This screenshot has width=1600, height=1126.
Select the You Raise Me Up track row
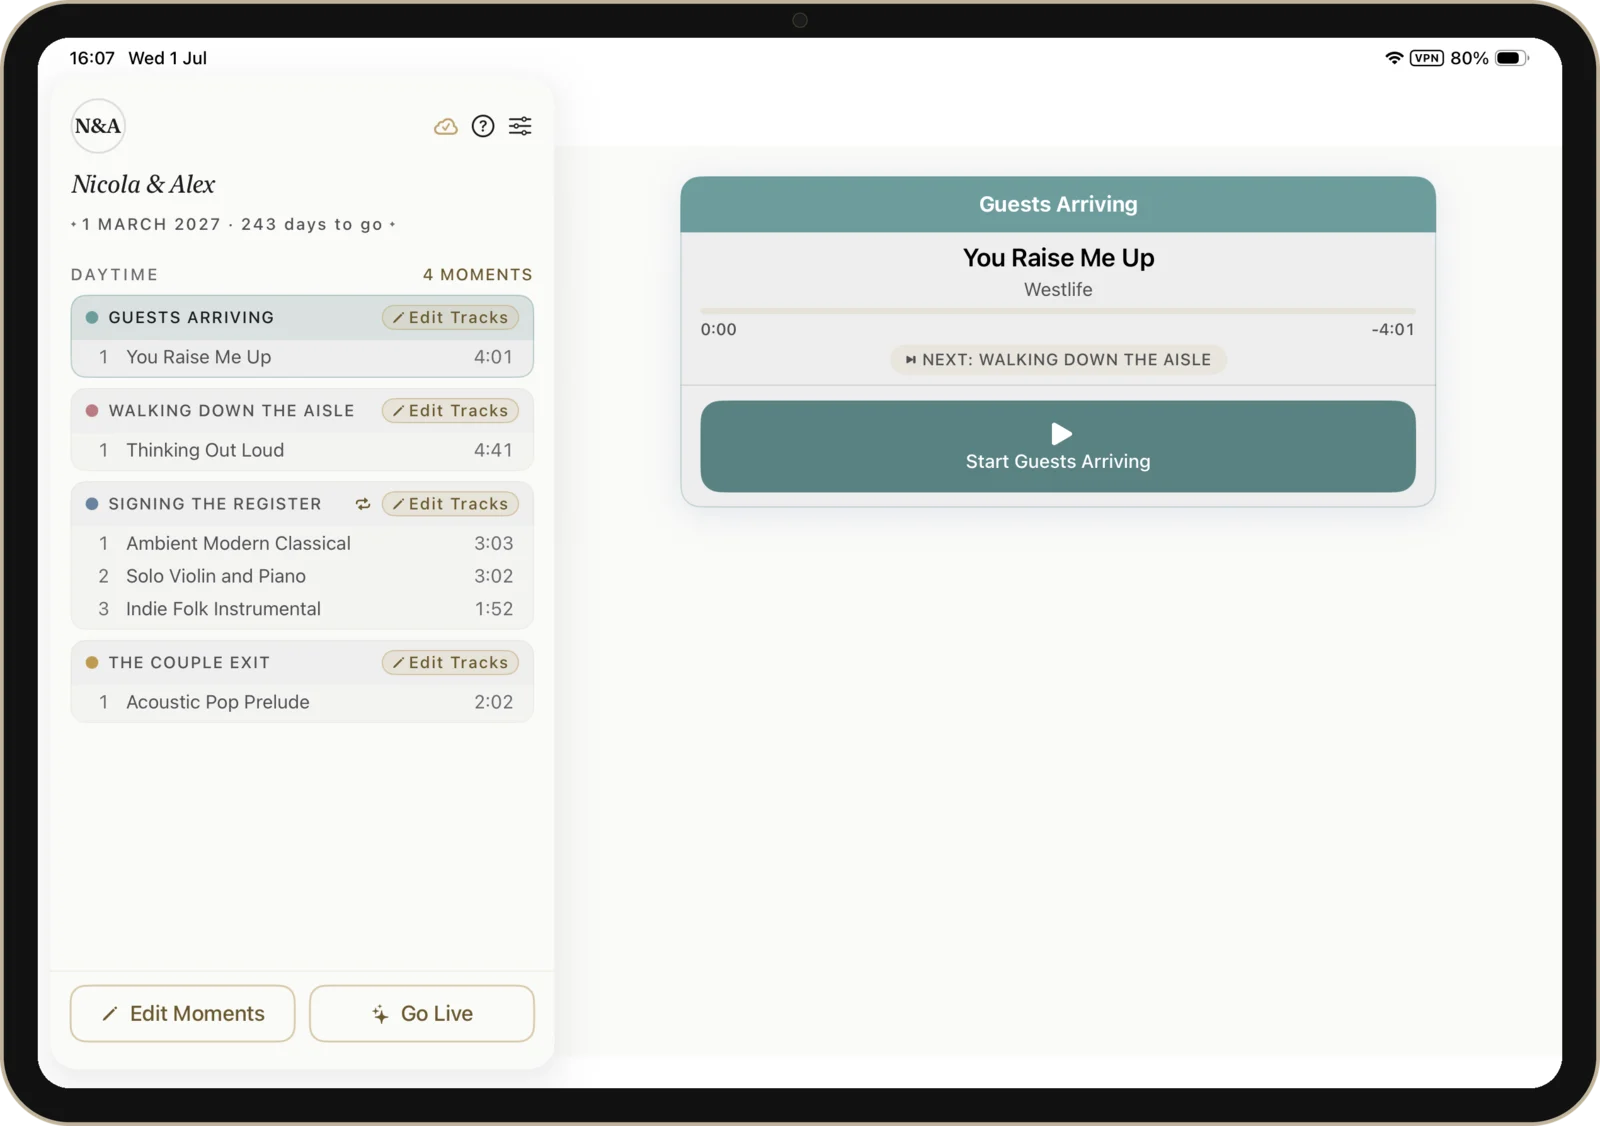point(302,357)
